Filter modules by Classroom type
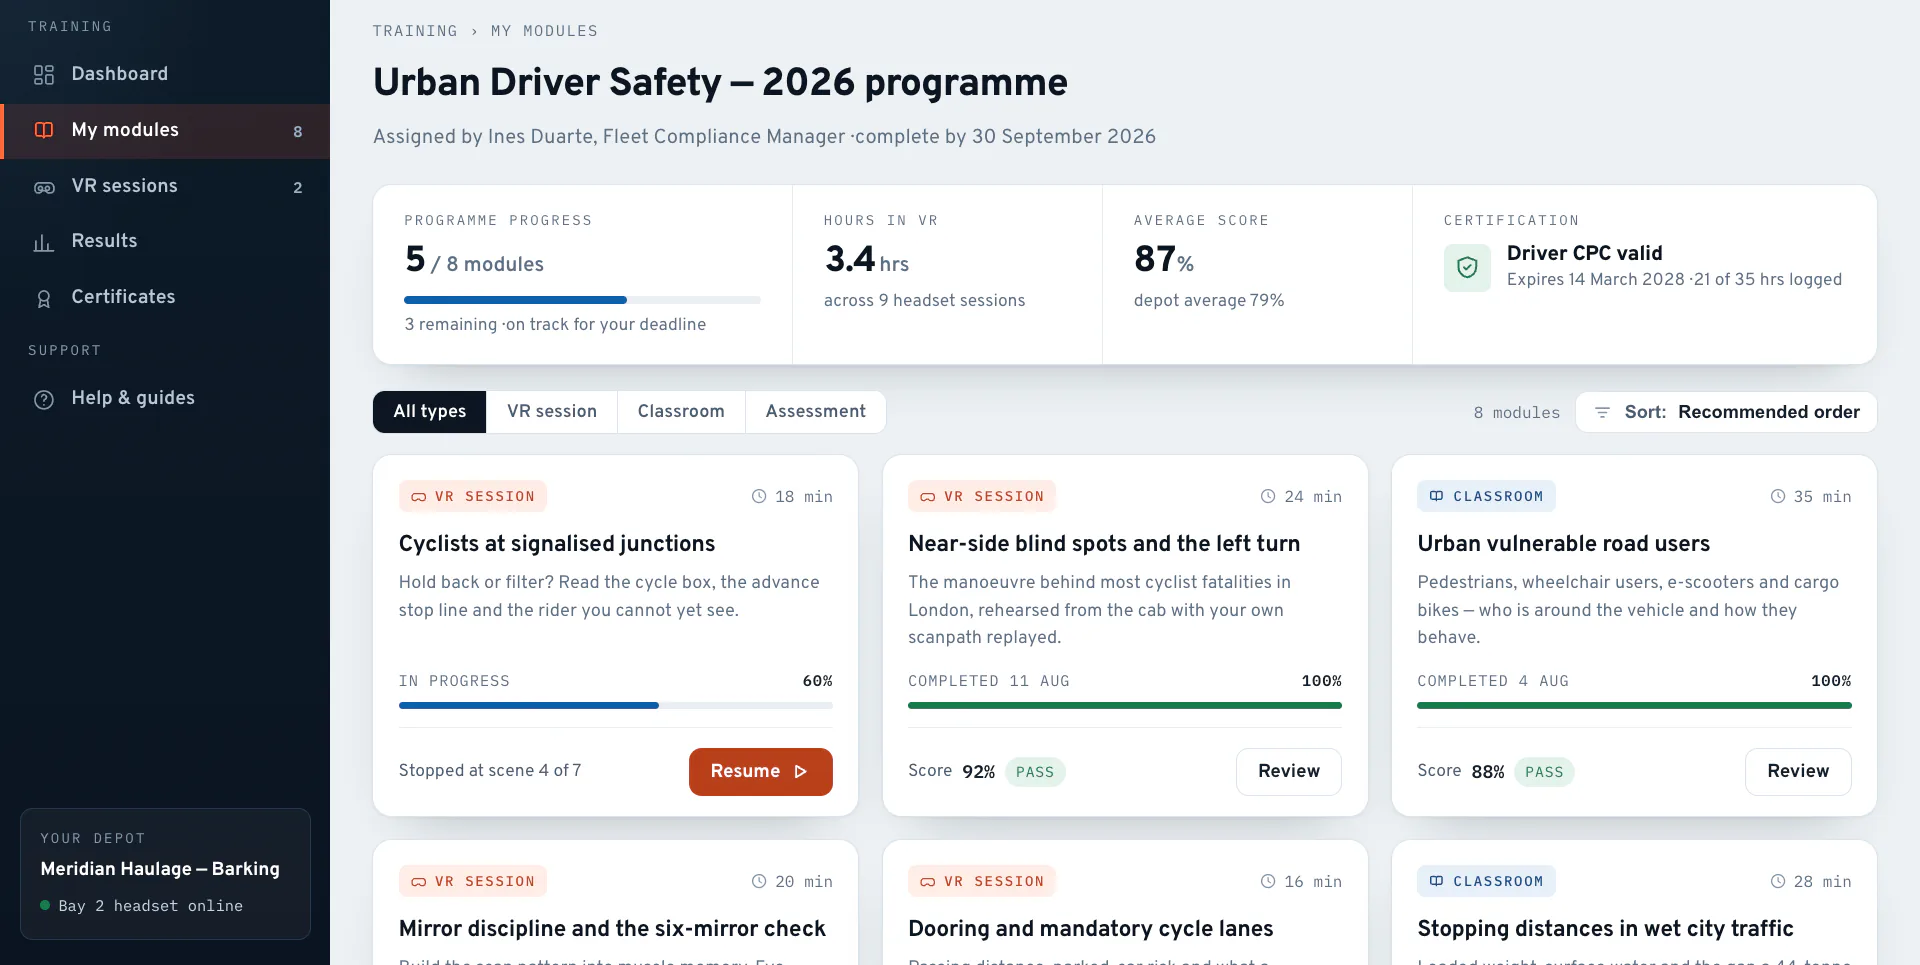 point(681,412)
